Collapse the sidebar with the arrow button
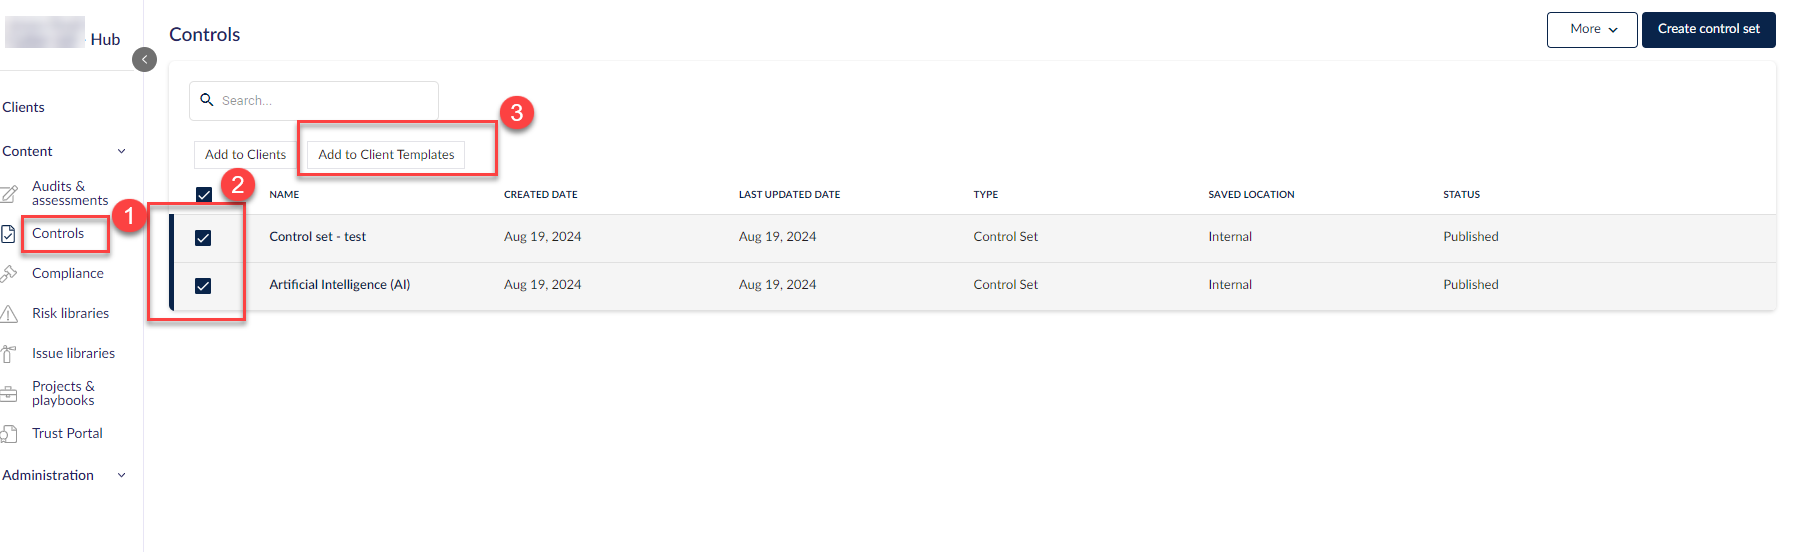Viewport: 1795px width, 552px height. (x=144, y=60)
